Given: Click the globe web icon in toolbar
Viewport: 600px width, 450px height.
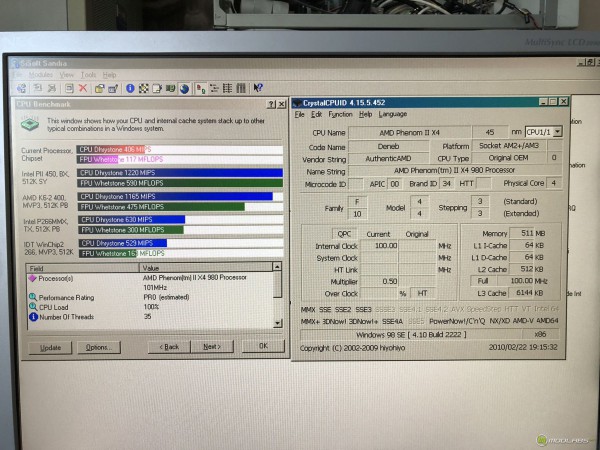Looking at the screenshot, I should [x=184, y=88].
